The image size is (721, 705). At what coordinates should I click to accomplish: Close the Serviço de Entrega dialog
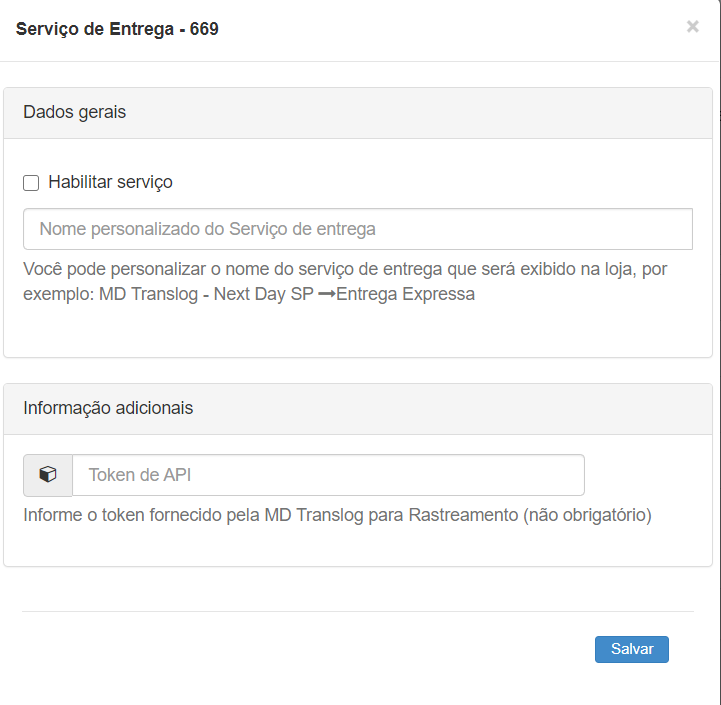click(692, 27)
